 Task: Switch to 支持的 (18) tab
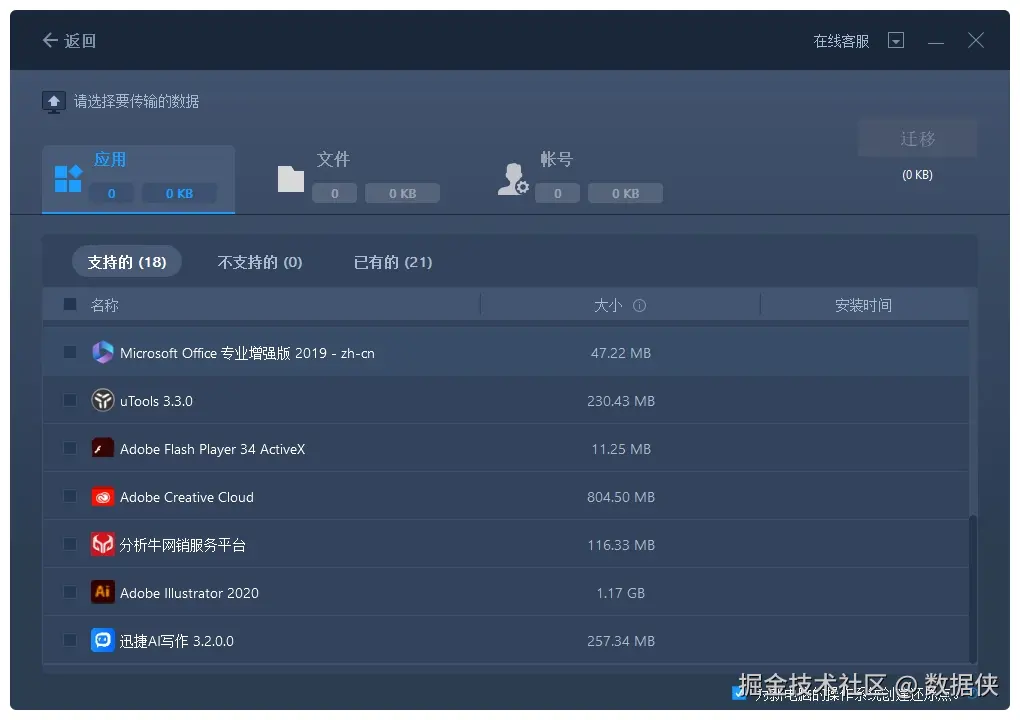pyautogui.click(x=127, y=261)
